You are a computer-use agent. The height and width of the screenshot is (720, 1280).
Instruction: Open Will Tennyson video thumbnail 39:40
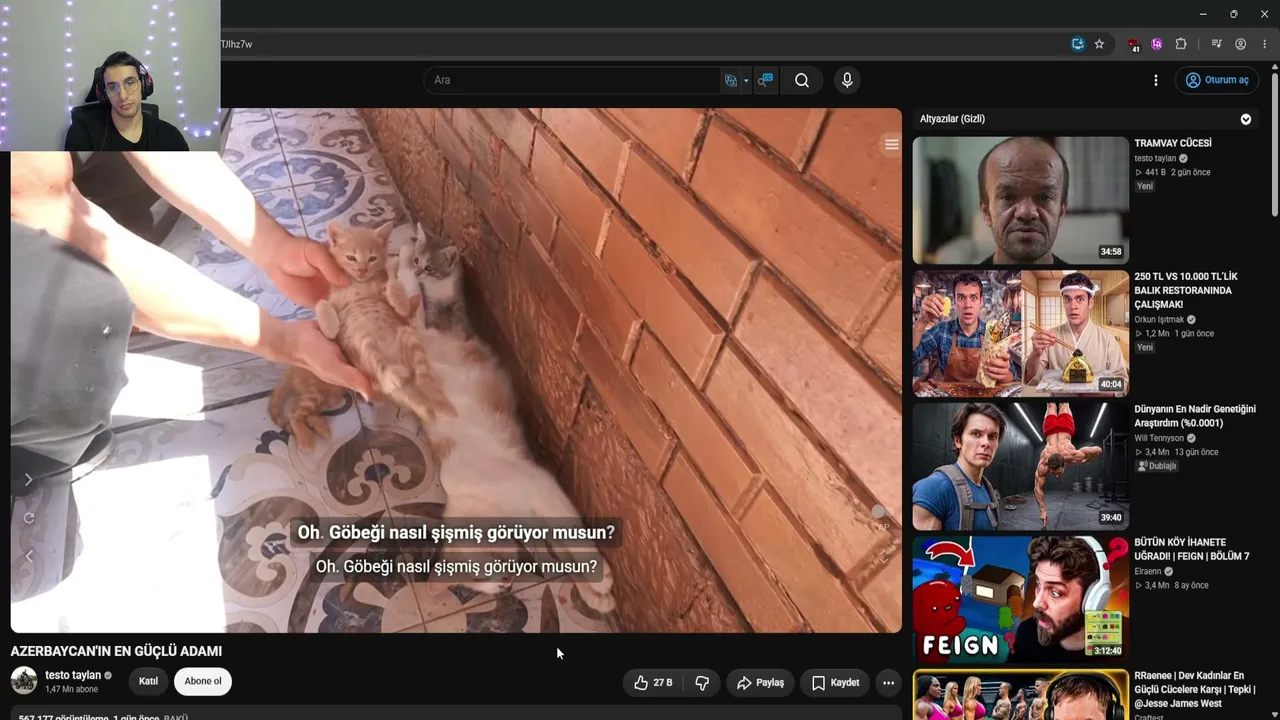click(x=1020, y=466)
